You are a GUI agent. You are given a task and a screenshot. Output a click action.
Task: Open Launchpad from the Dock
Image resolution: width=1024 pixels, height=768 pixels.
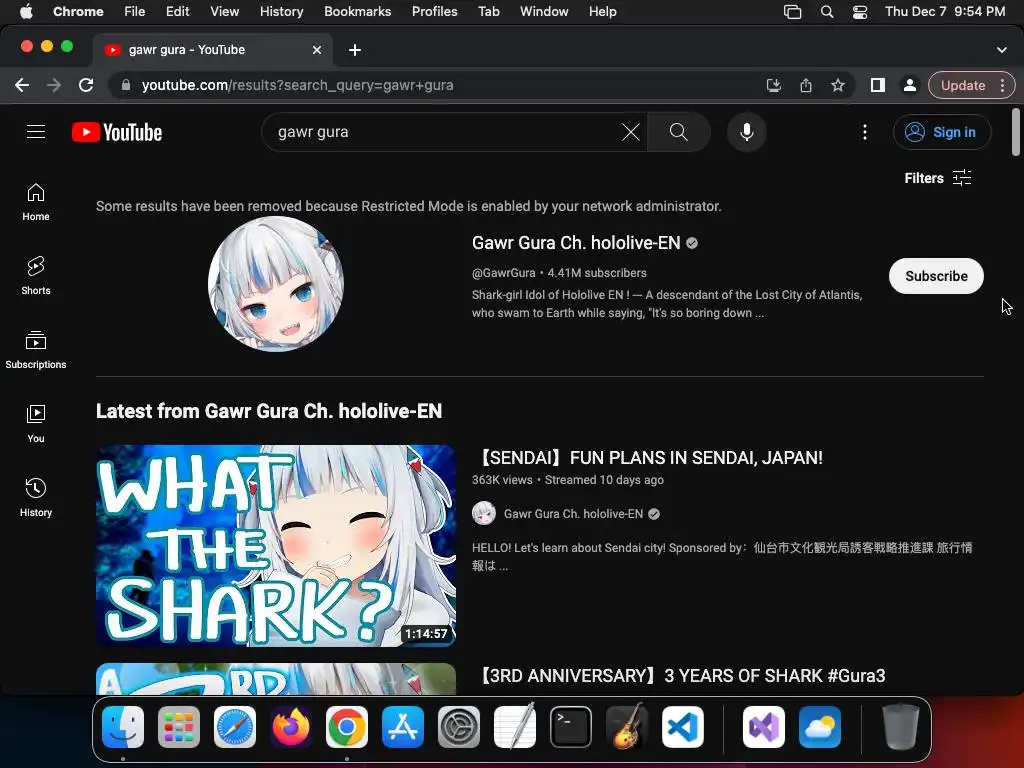[x=179, y=727]
